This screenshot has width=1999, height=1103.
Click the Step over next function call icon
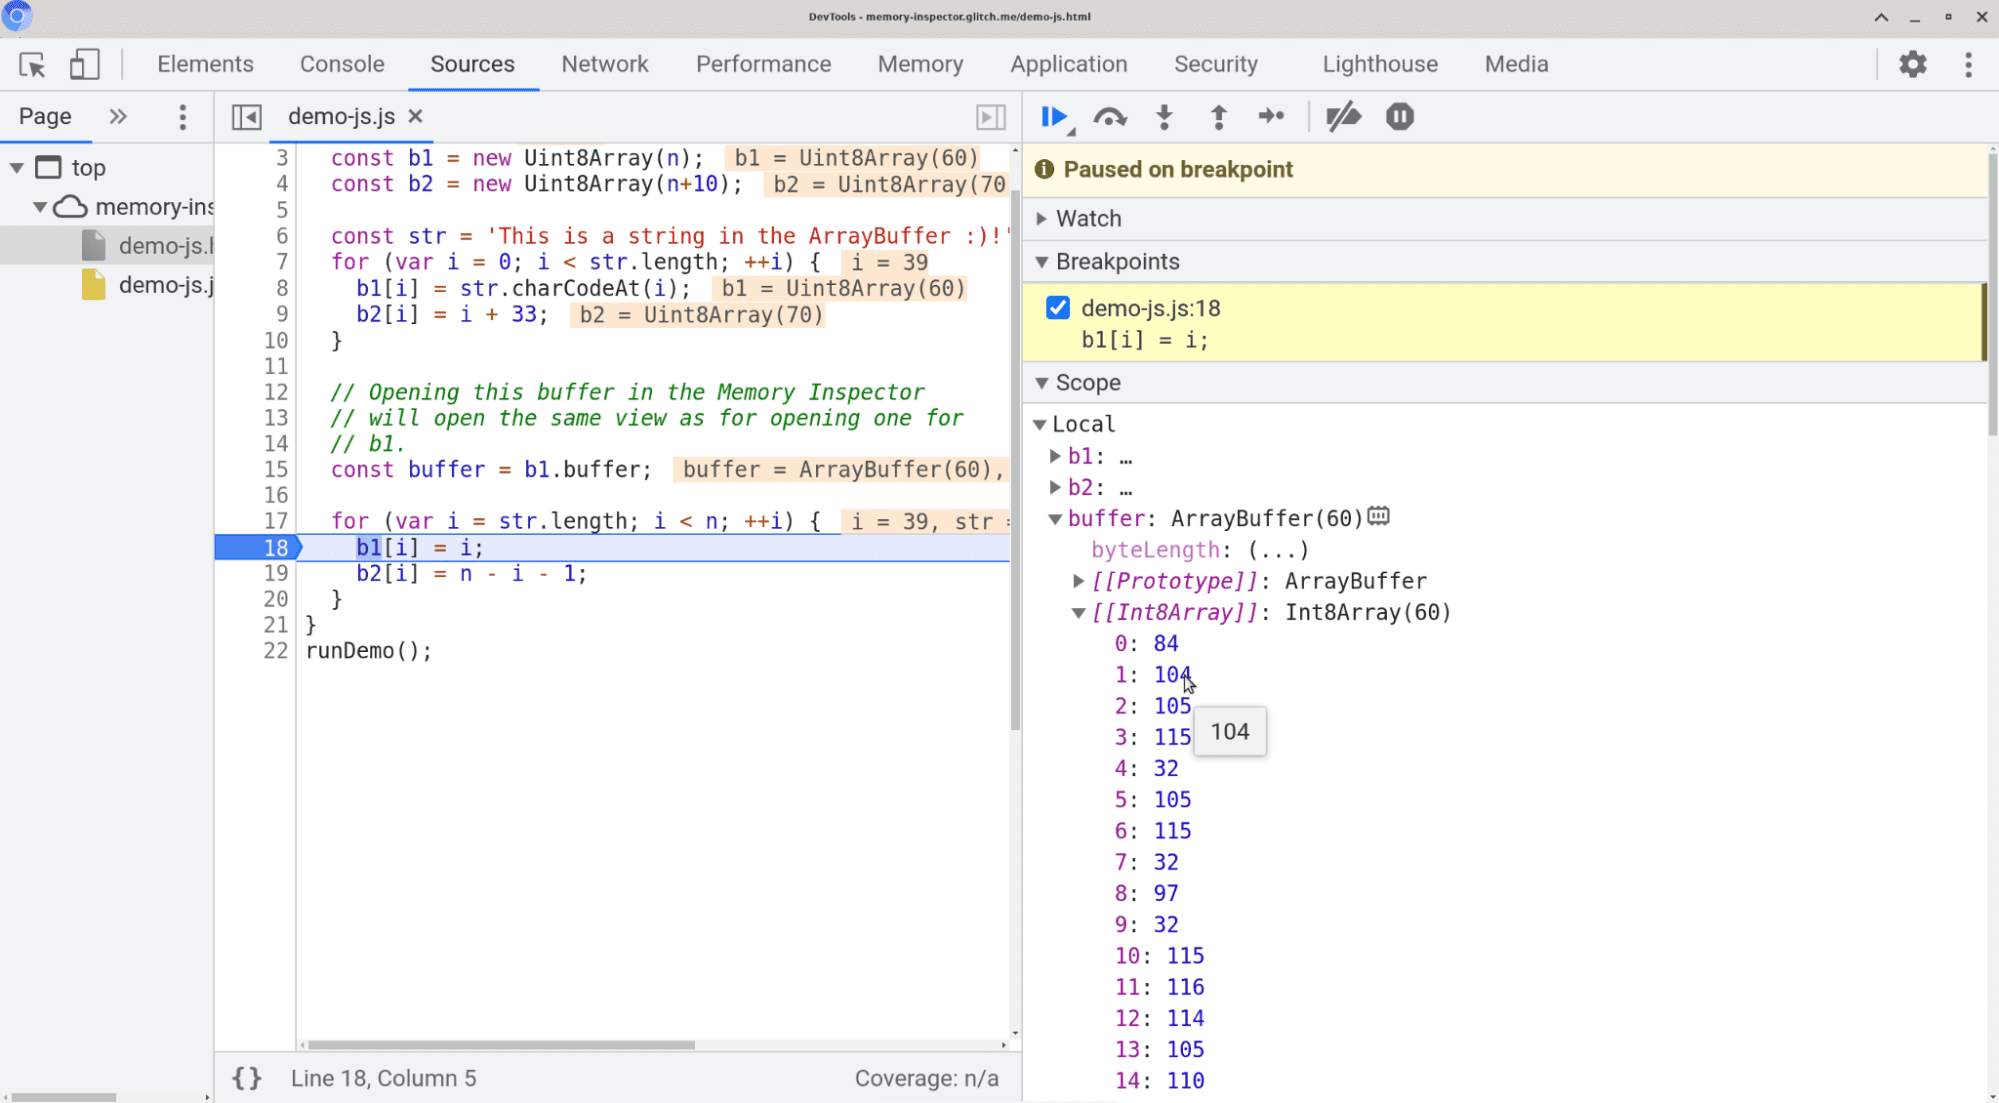point(1109,117)
